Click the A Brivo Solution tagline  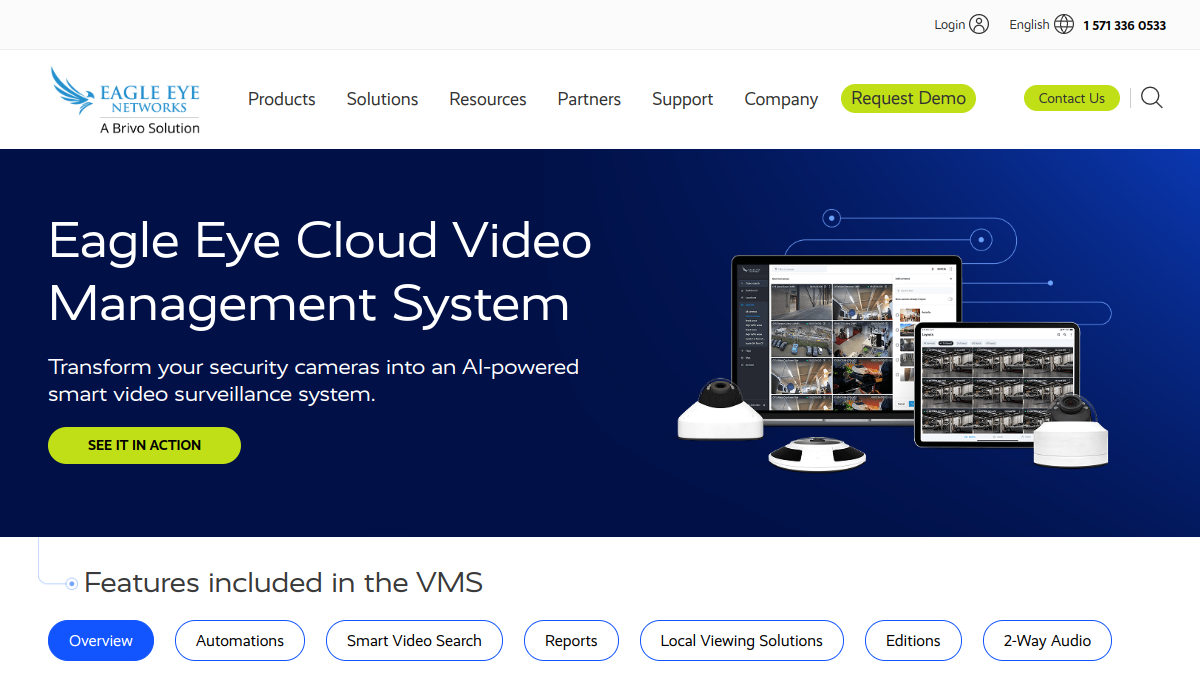tap(150, 128)
